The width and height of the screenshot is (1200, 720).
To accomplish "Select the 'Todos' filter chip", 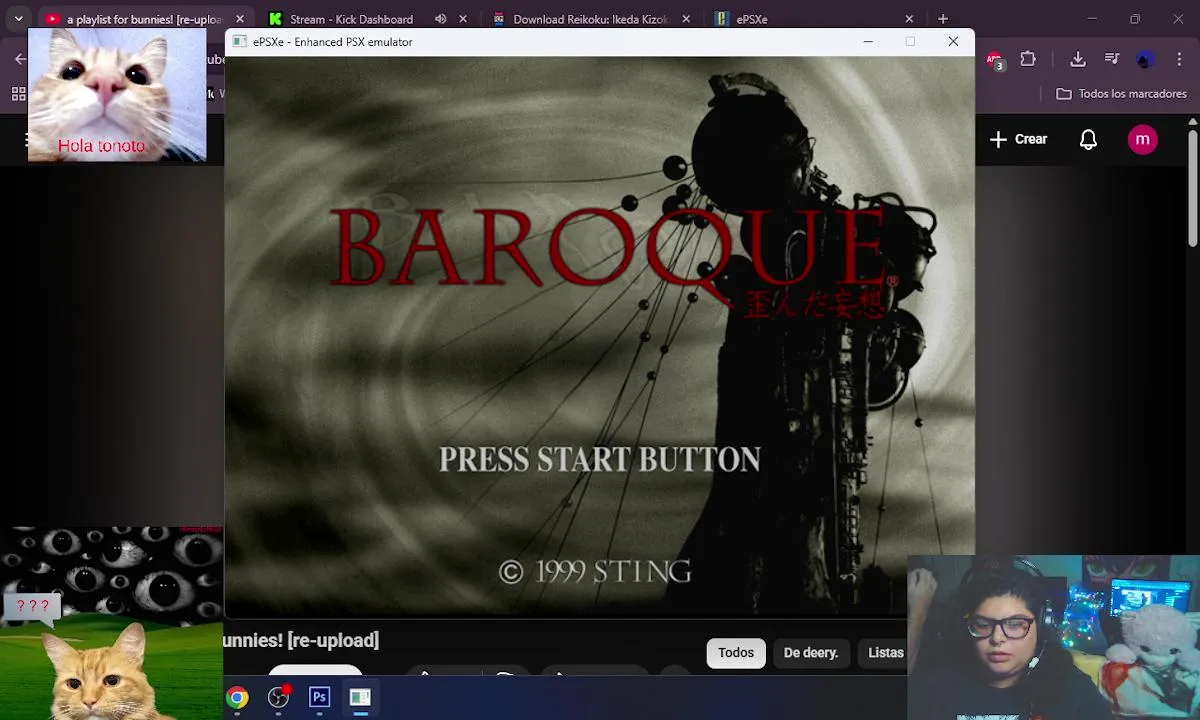I will tap(736, 653).
